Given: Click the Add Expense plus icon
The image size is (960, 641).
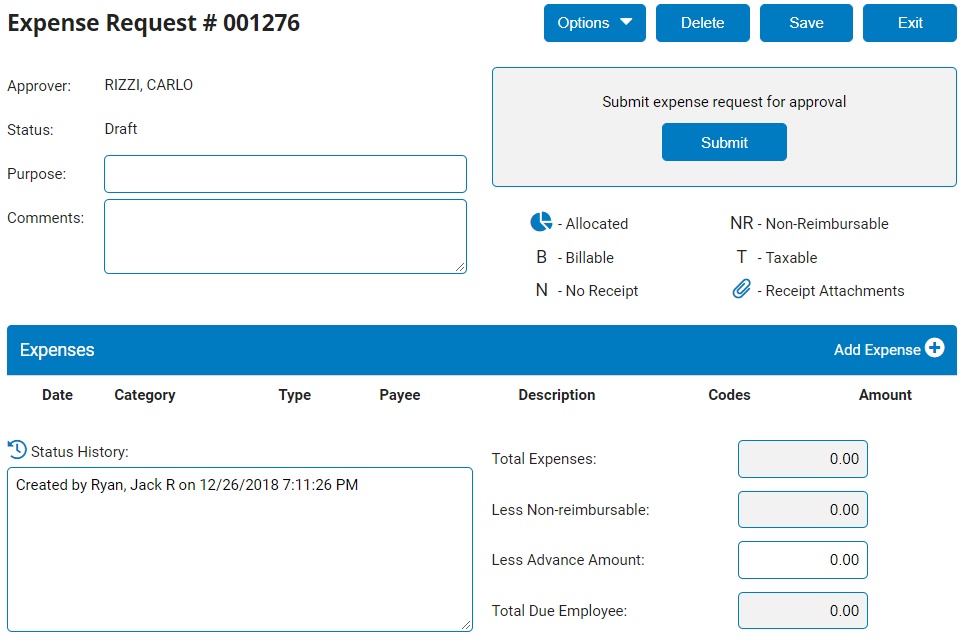Looking at the screenshot, I should tap(934, 349).
